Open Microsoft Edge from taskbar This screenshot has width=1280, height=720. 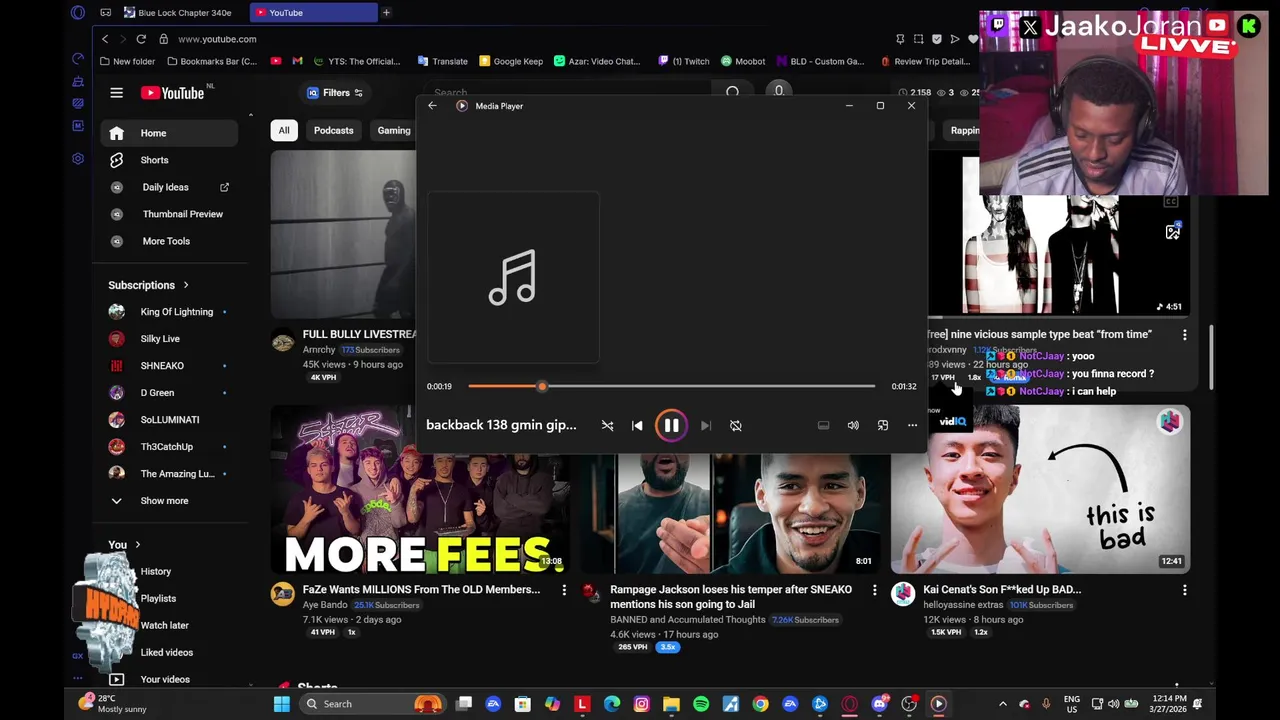(x=612, y=704)
